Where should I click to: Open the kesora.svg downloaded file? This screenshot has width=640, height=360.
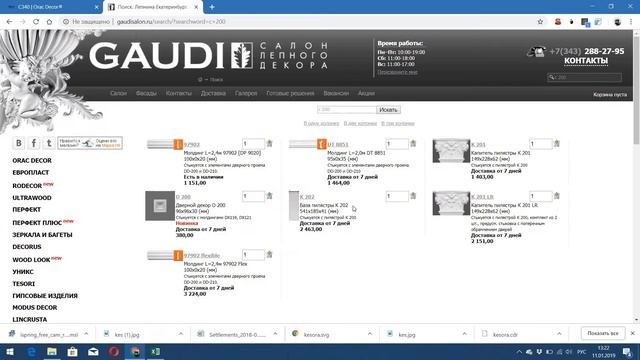[x=316, y=334]
